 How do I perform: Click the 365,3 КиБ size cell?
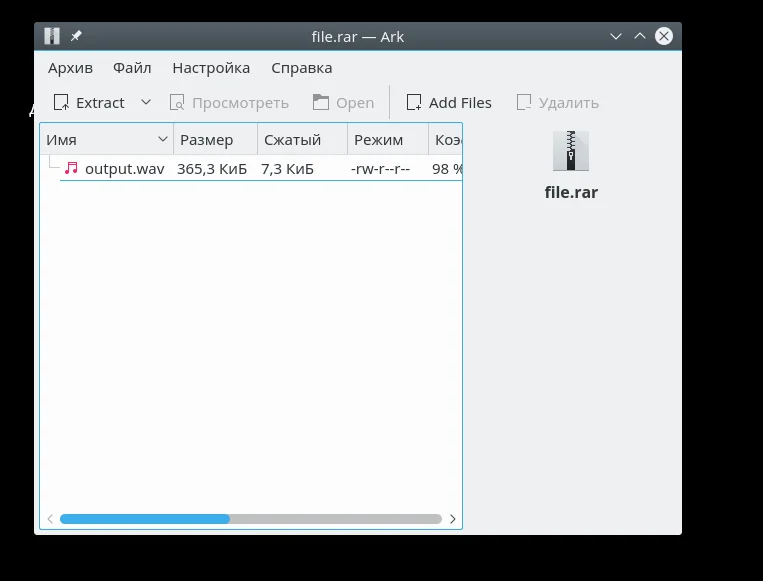click(x=212, y=169)
